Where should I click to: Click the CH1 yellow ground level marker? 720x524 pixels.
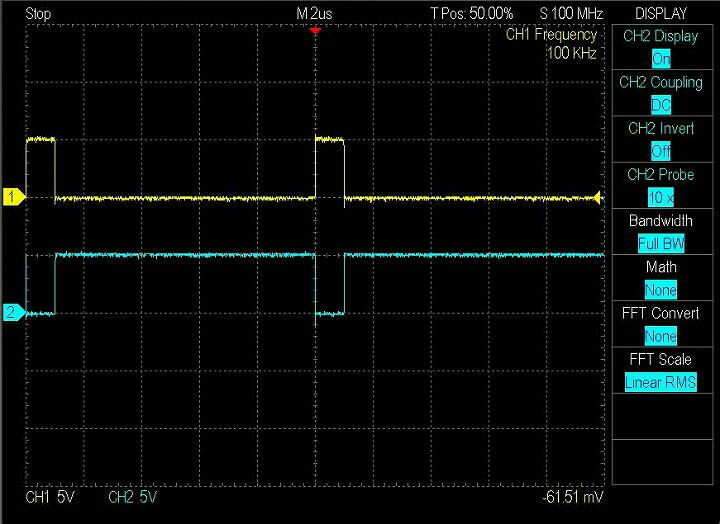(14, 197)
